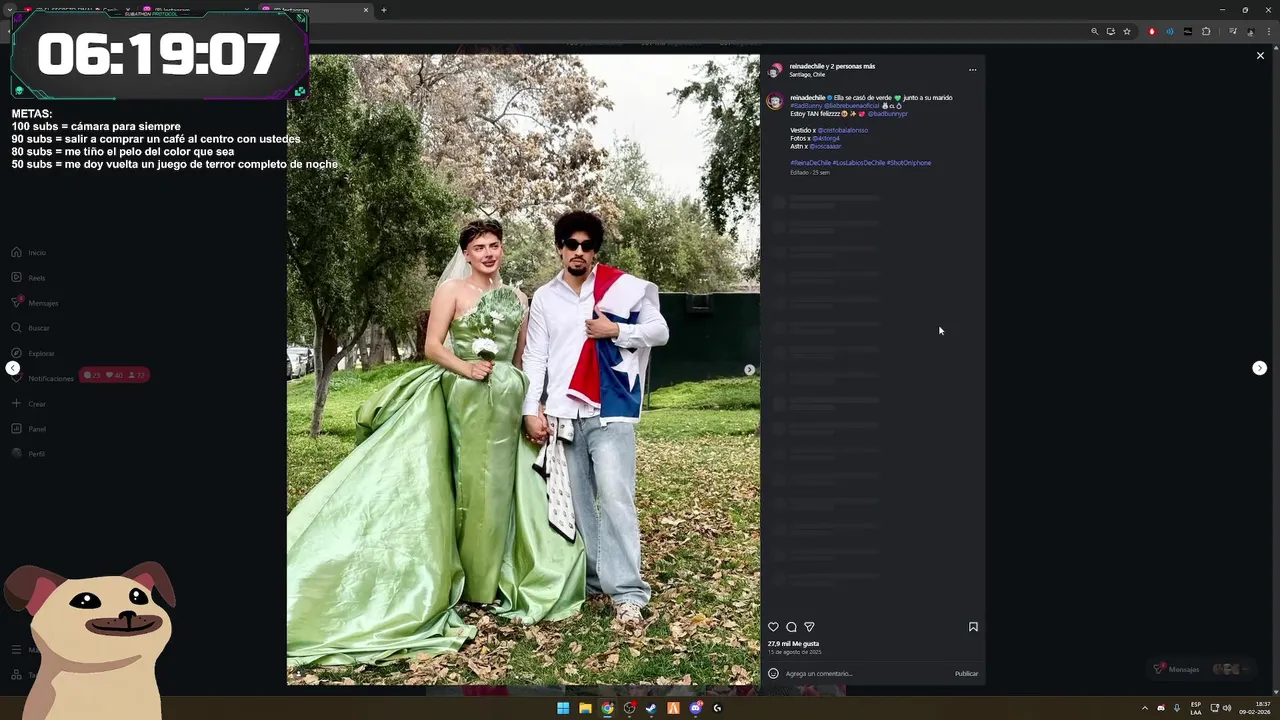The height and width of the screenshot is (720, 1280).
Task: Expand the hidden system tray icons chevron
Action: point(1145,708)
